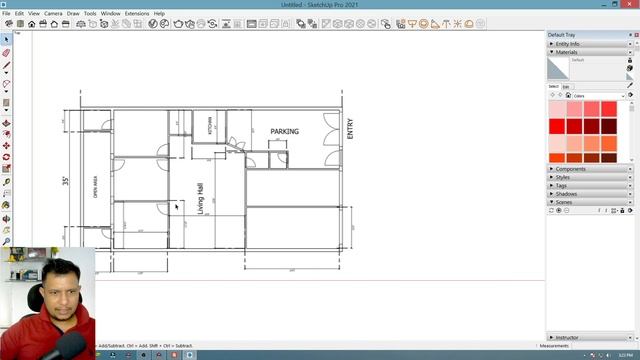
Task: Activate the Line pencil tool
Action: pyautogui.click(x=6, y=65)
